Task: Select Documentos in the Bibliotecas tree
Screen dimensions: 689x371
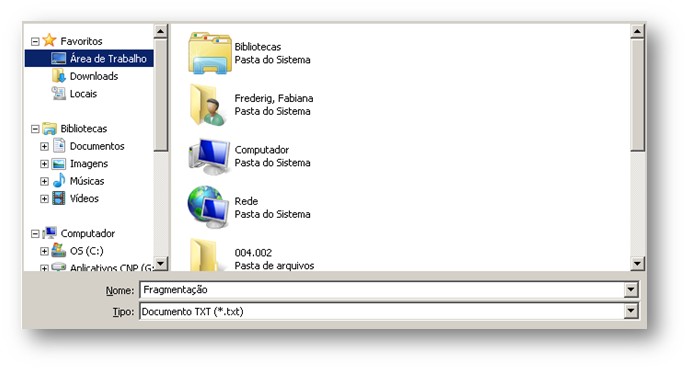Action: 97,146
